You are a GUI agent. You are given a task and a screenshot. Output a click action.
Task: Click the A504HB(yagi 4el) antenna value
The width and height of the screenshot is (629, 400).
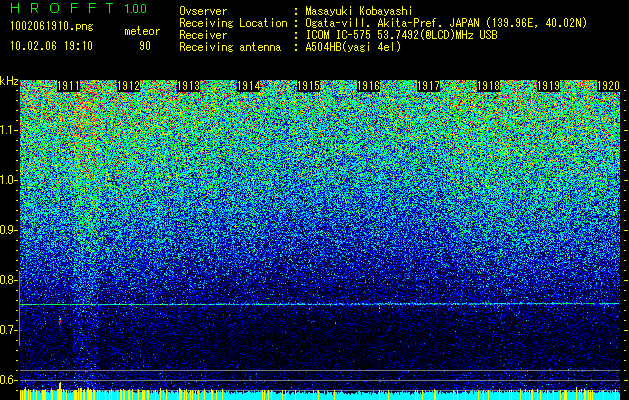pyautogui.click(x=353, y=47)
